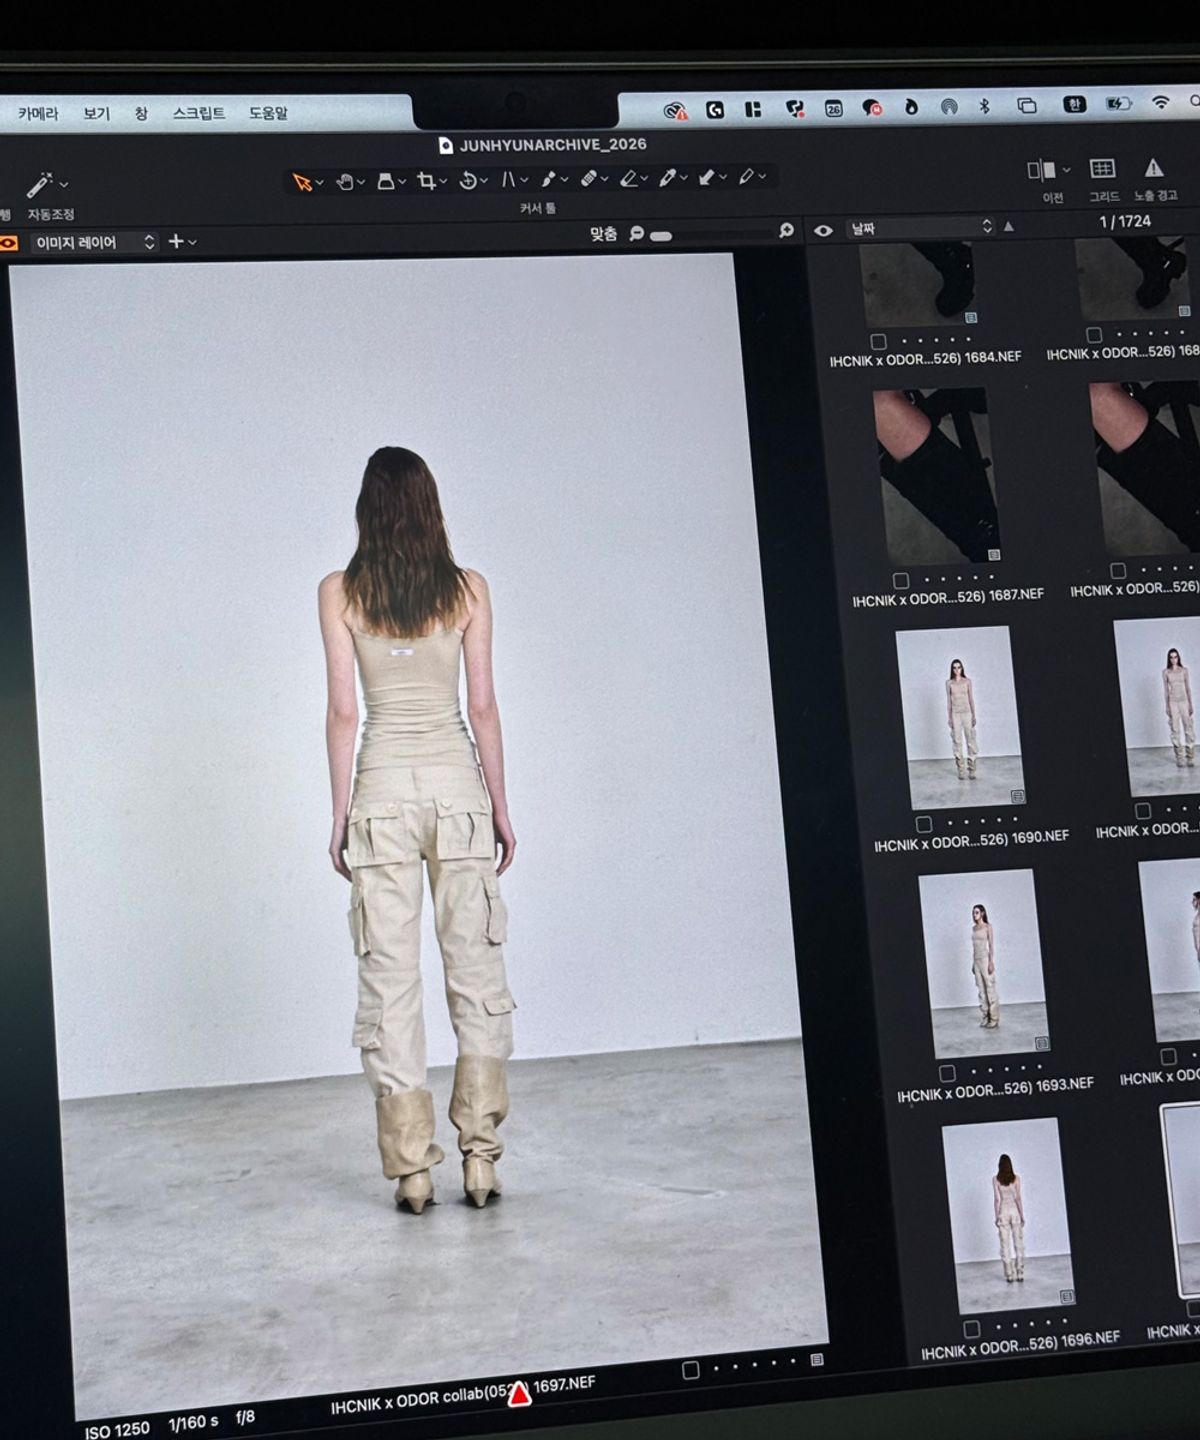Tick the checkbox under the 1690.NEF thumbnail
Viewport: 1200px width, 1440px height.
click(924, 825)
